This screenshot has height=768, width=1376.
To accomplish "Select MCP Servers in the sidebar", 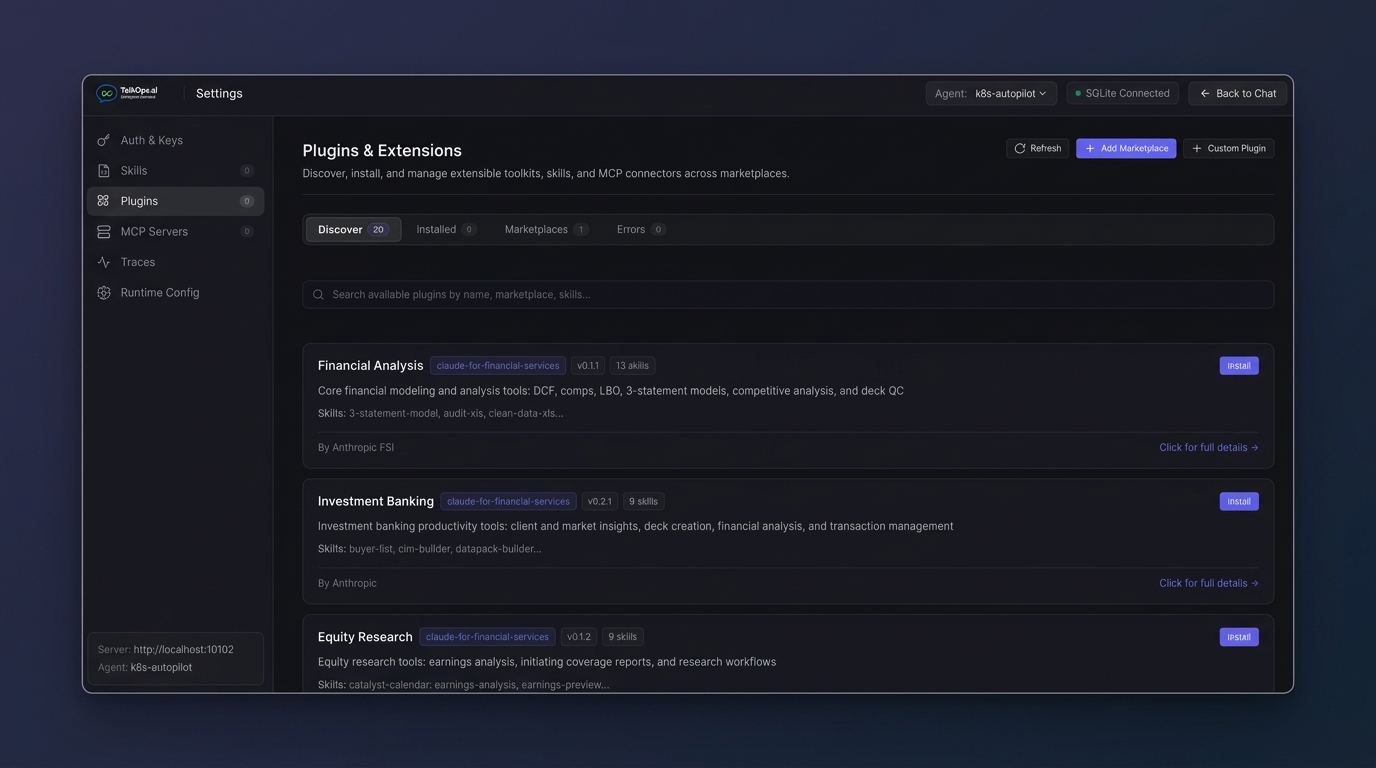I will pos(175,232).
